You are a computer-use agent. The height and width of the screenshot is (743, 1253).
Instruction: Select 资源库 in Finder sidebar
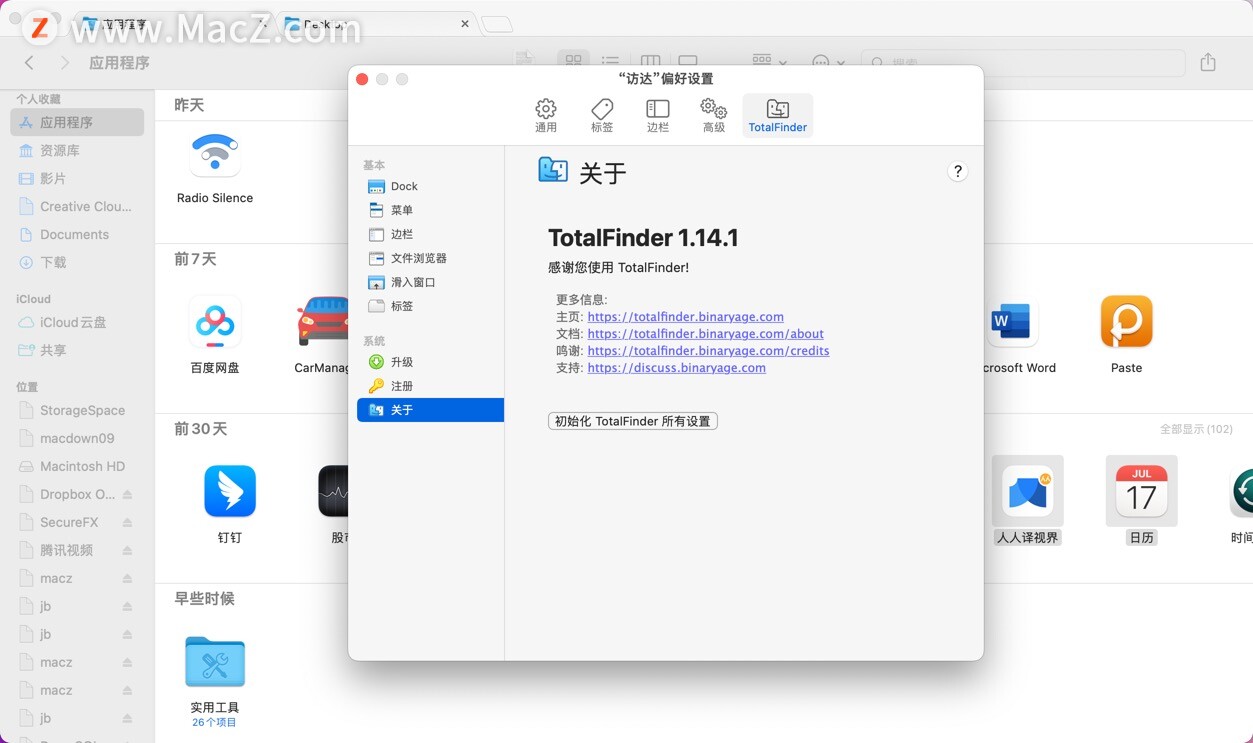point(77,150)
